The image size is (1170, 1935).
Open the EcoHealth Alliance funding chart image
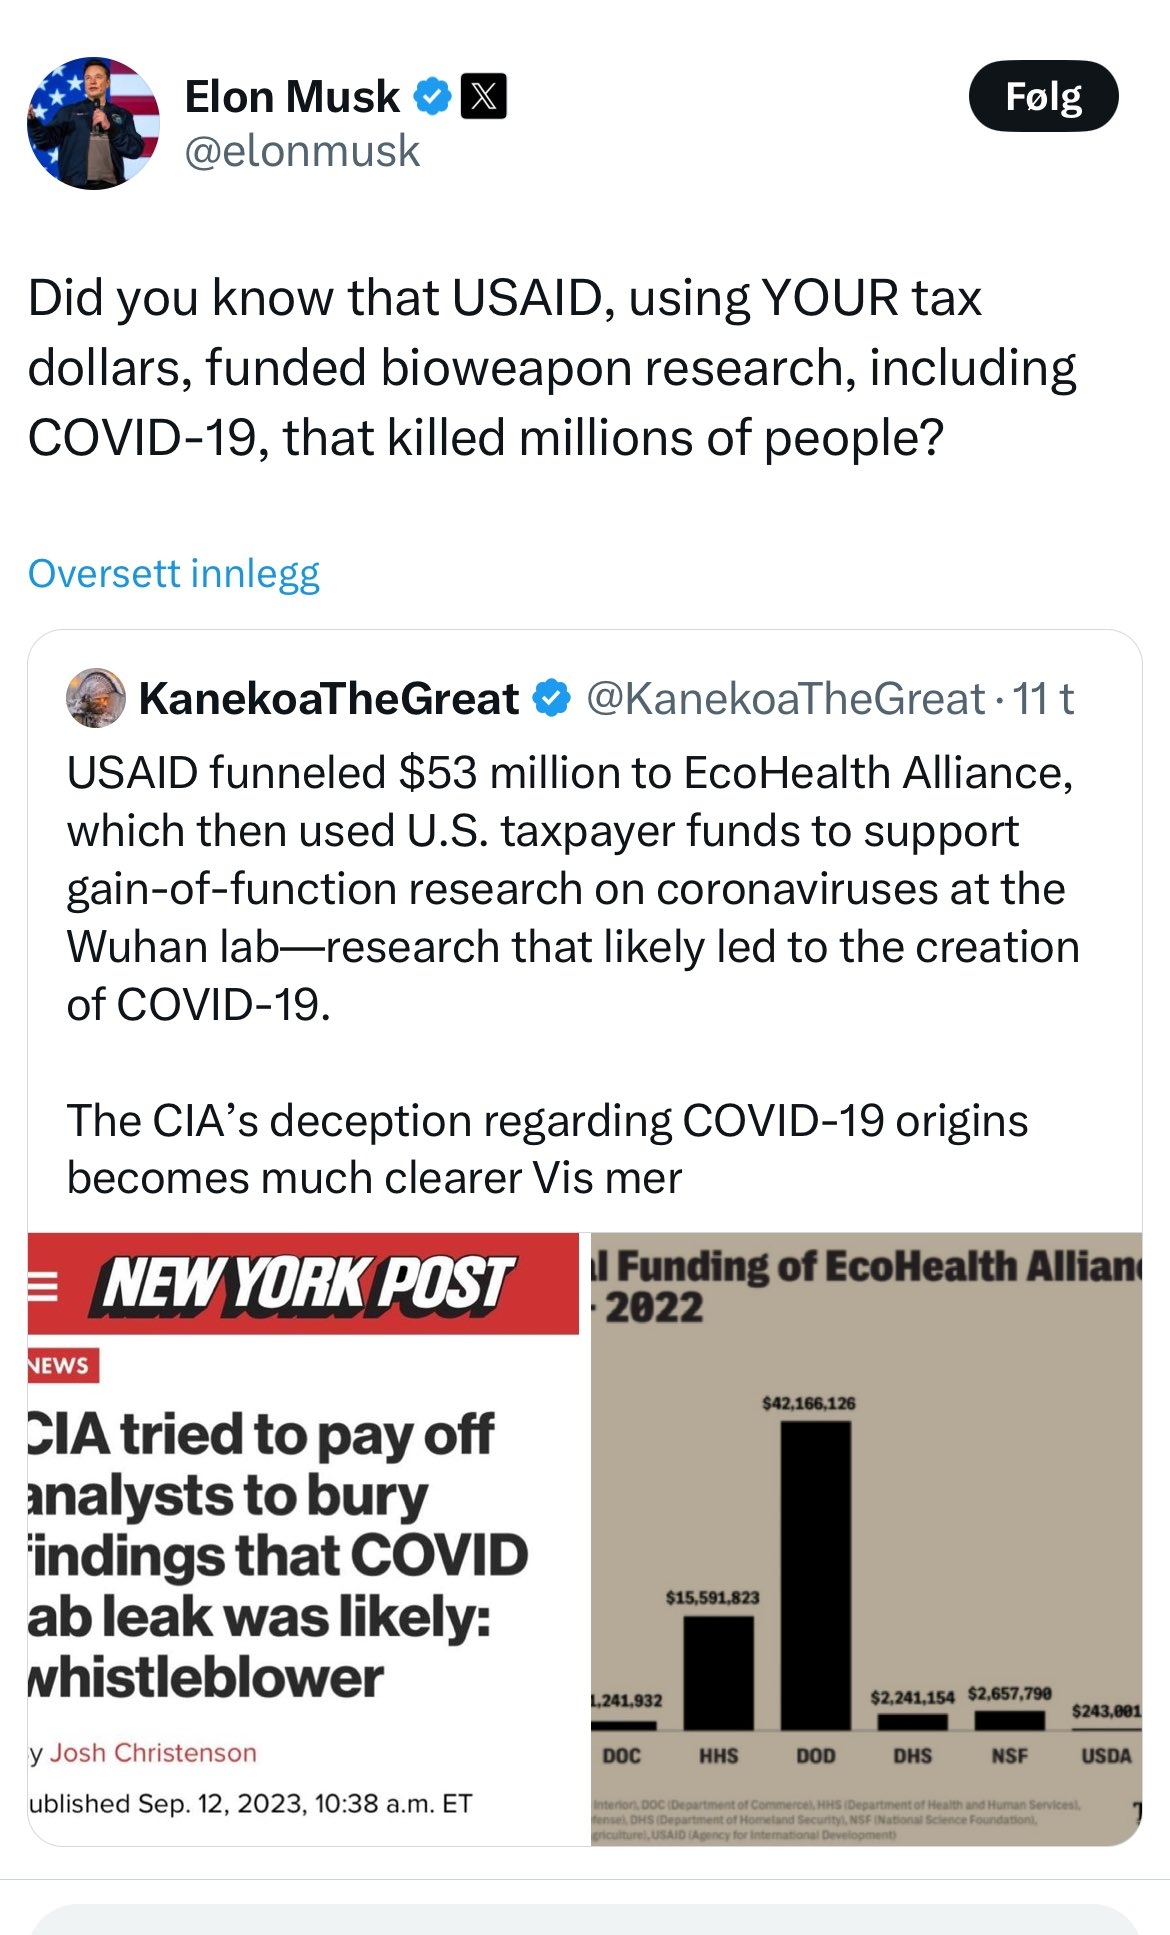tap(866, 1540)
